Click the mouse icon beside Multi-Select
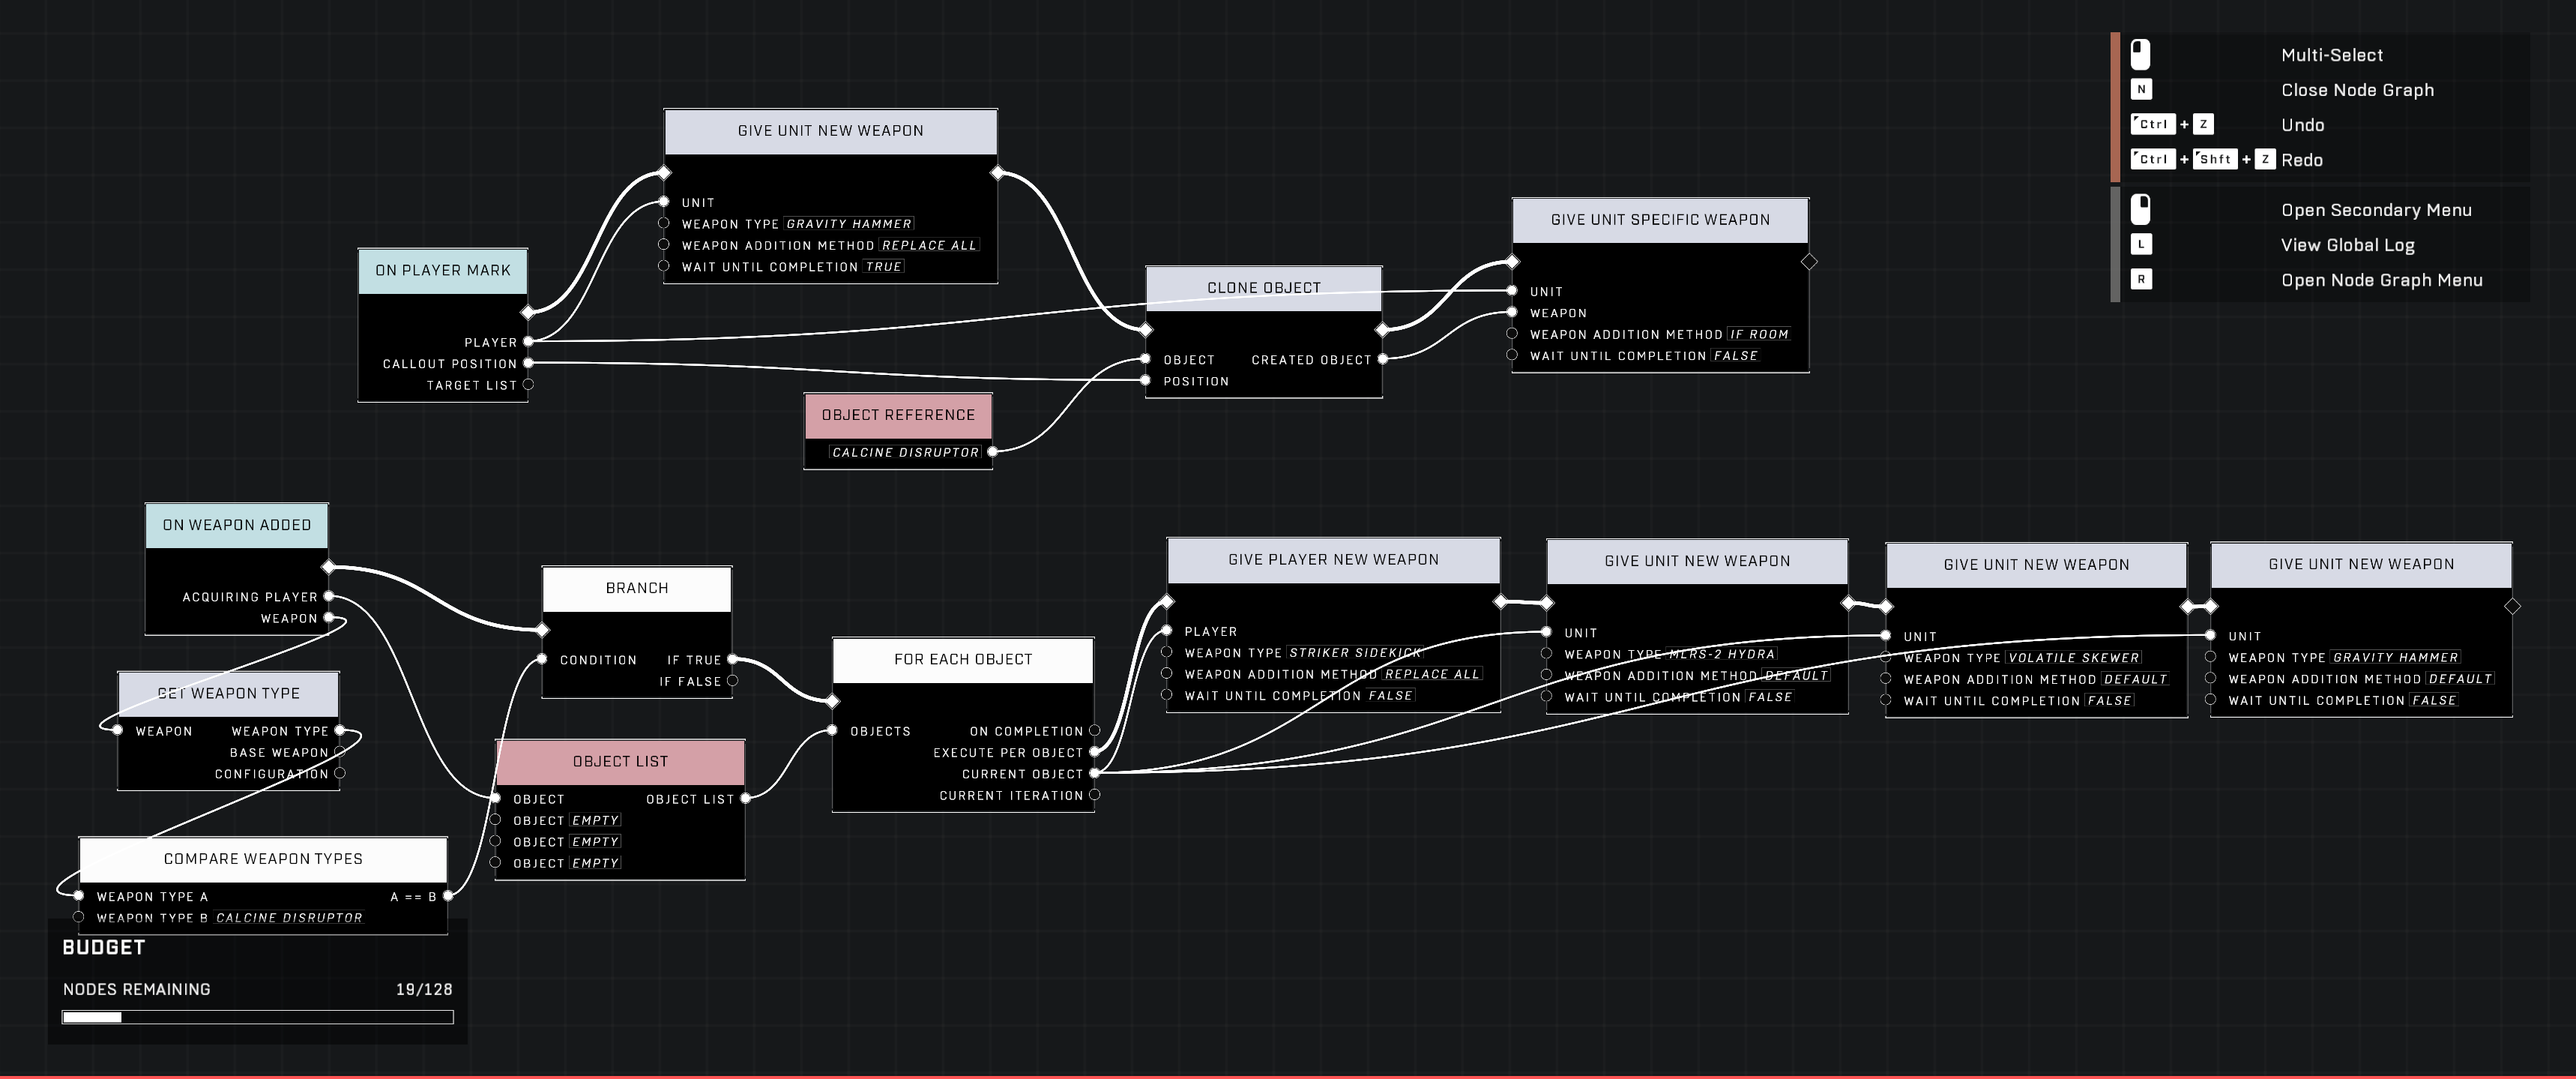 [2140, 54]
